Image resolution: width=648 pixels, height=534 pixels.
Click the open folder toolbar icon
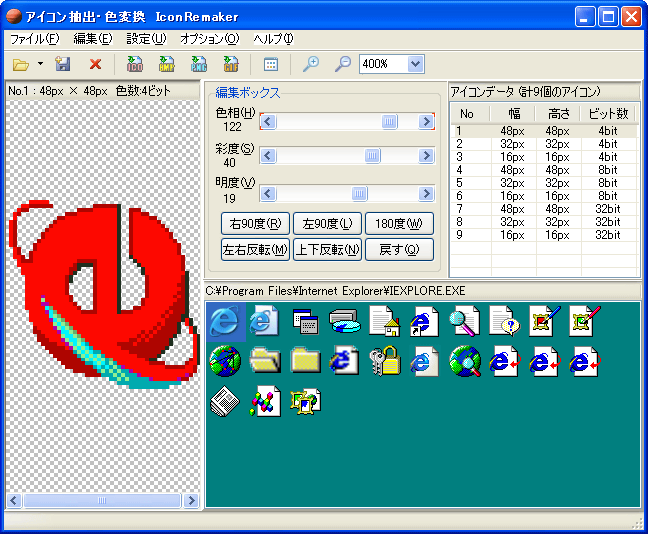[21, 64]
